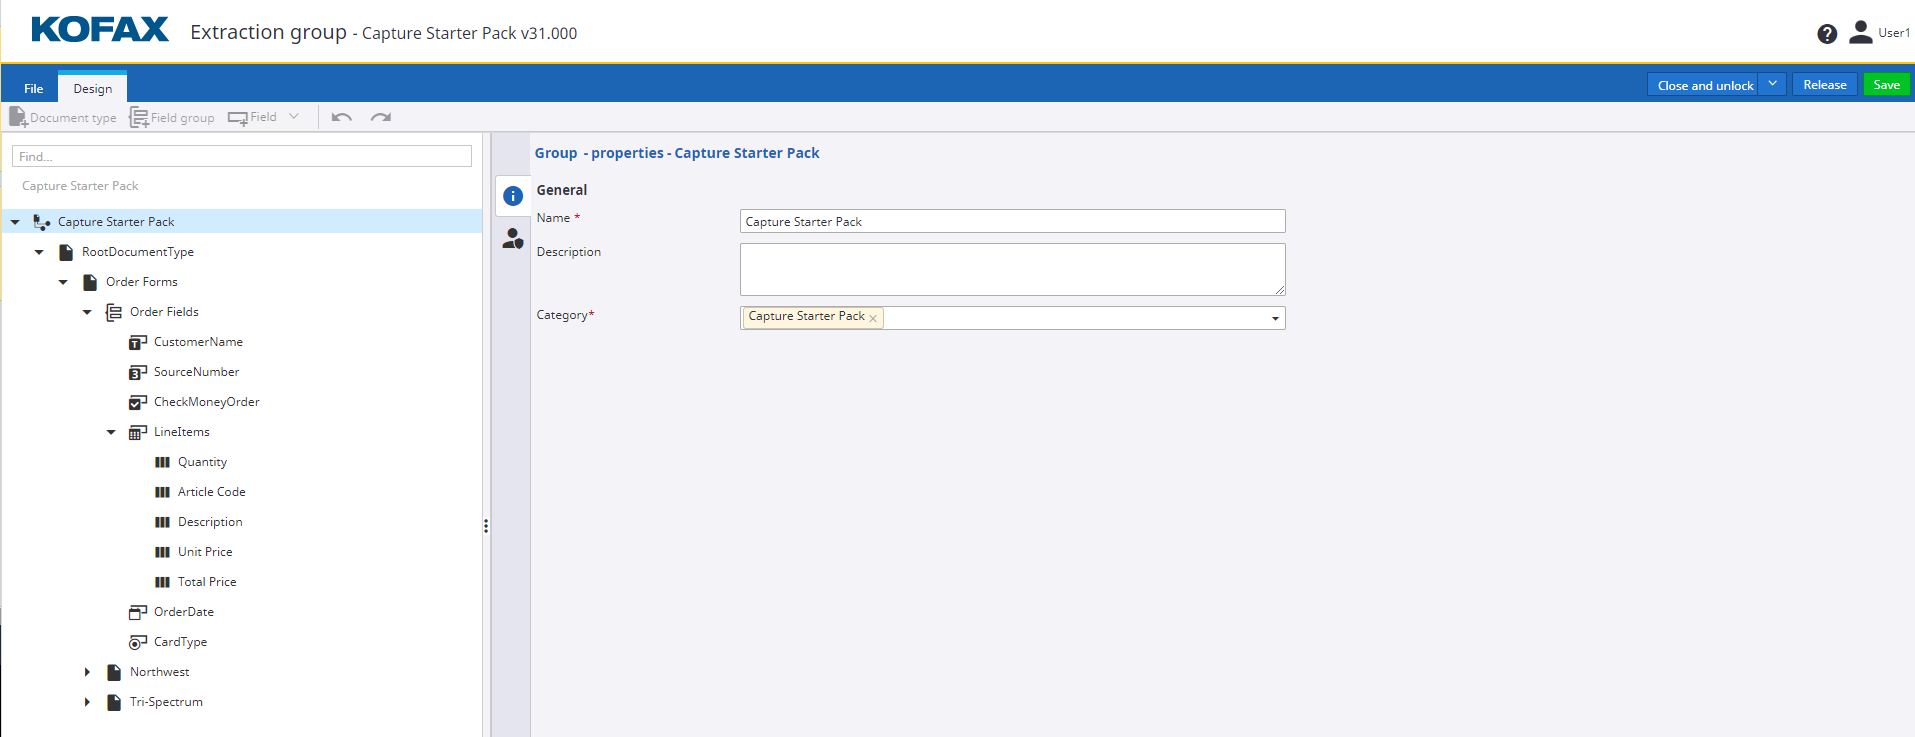
Task: Open the User1 account icon
Action: 1860,33
